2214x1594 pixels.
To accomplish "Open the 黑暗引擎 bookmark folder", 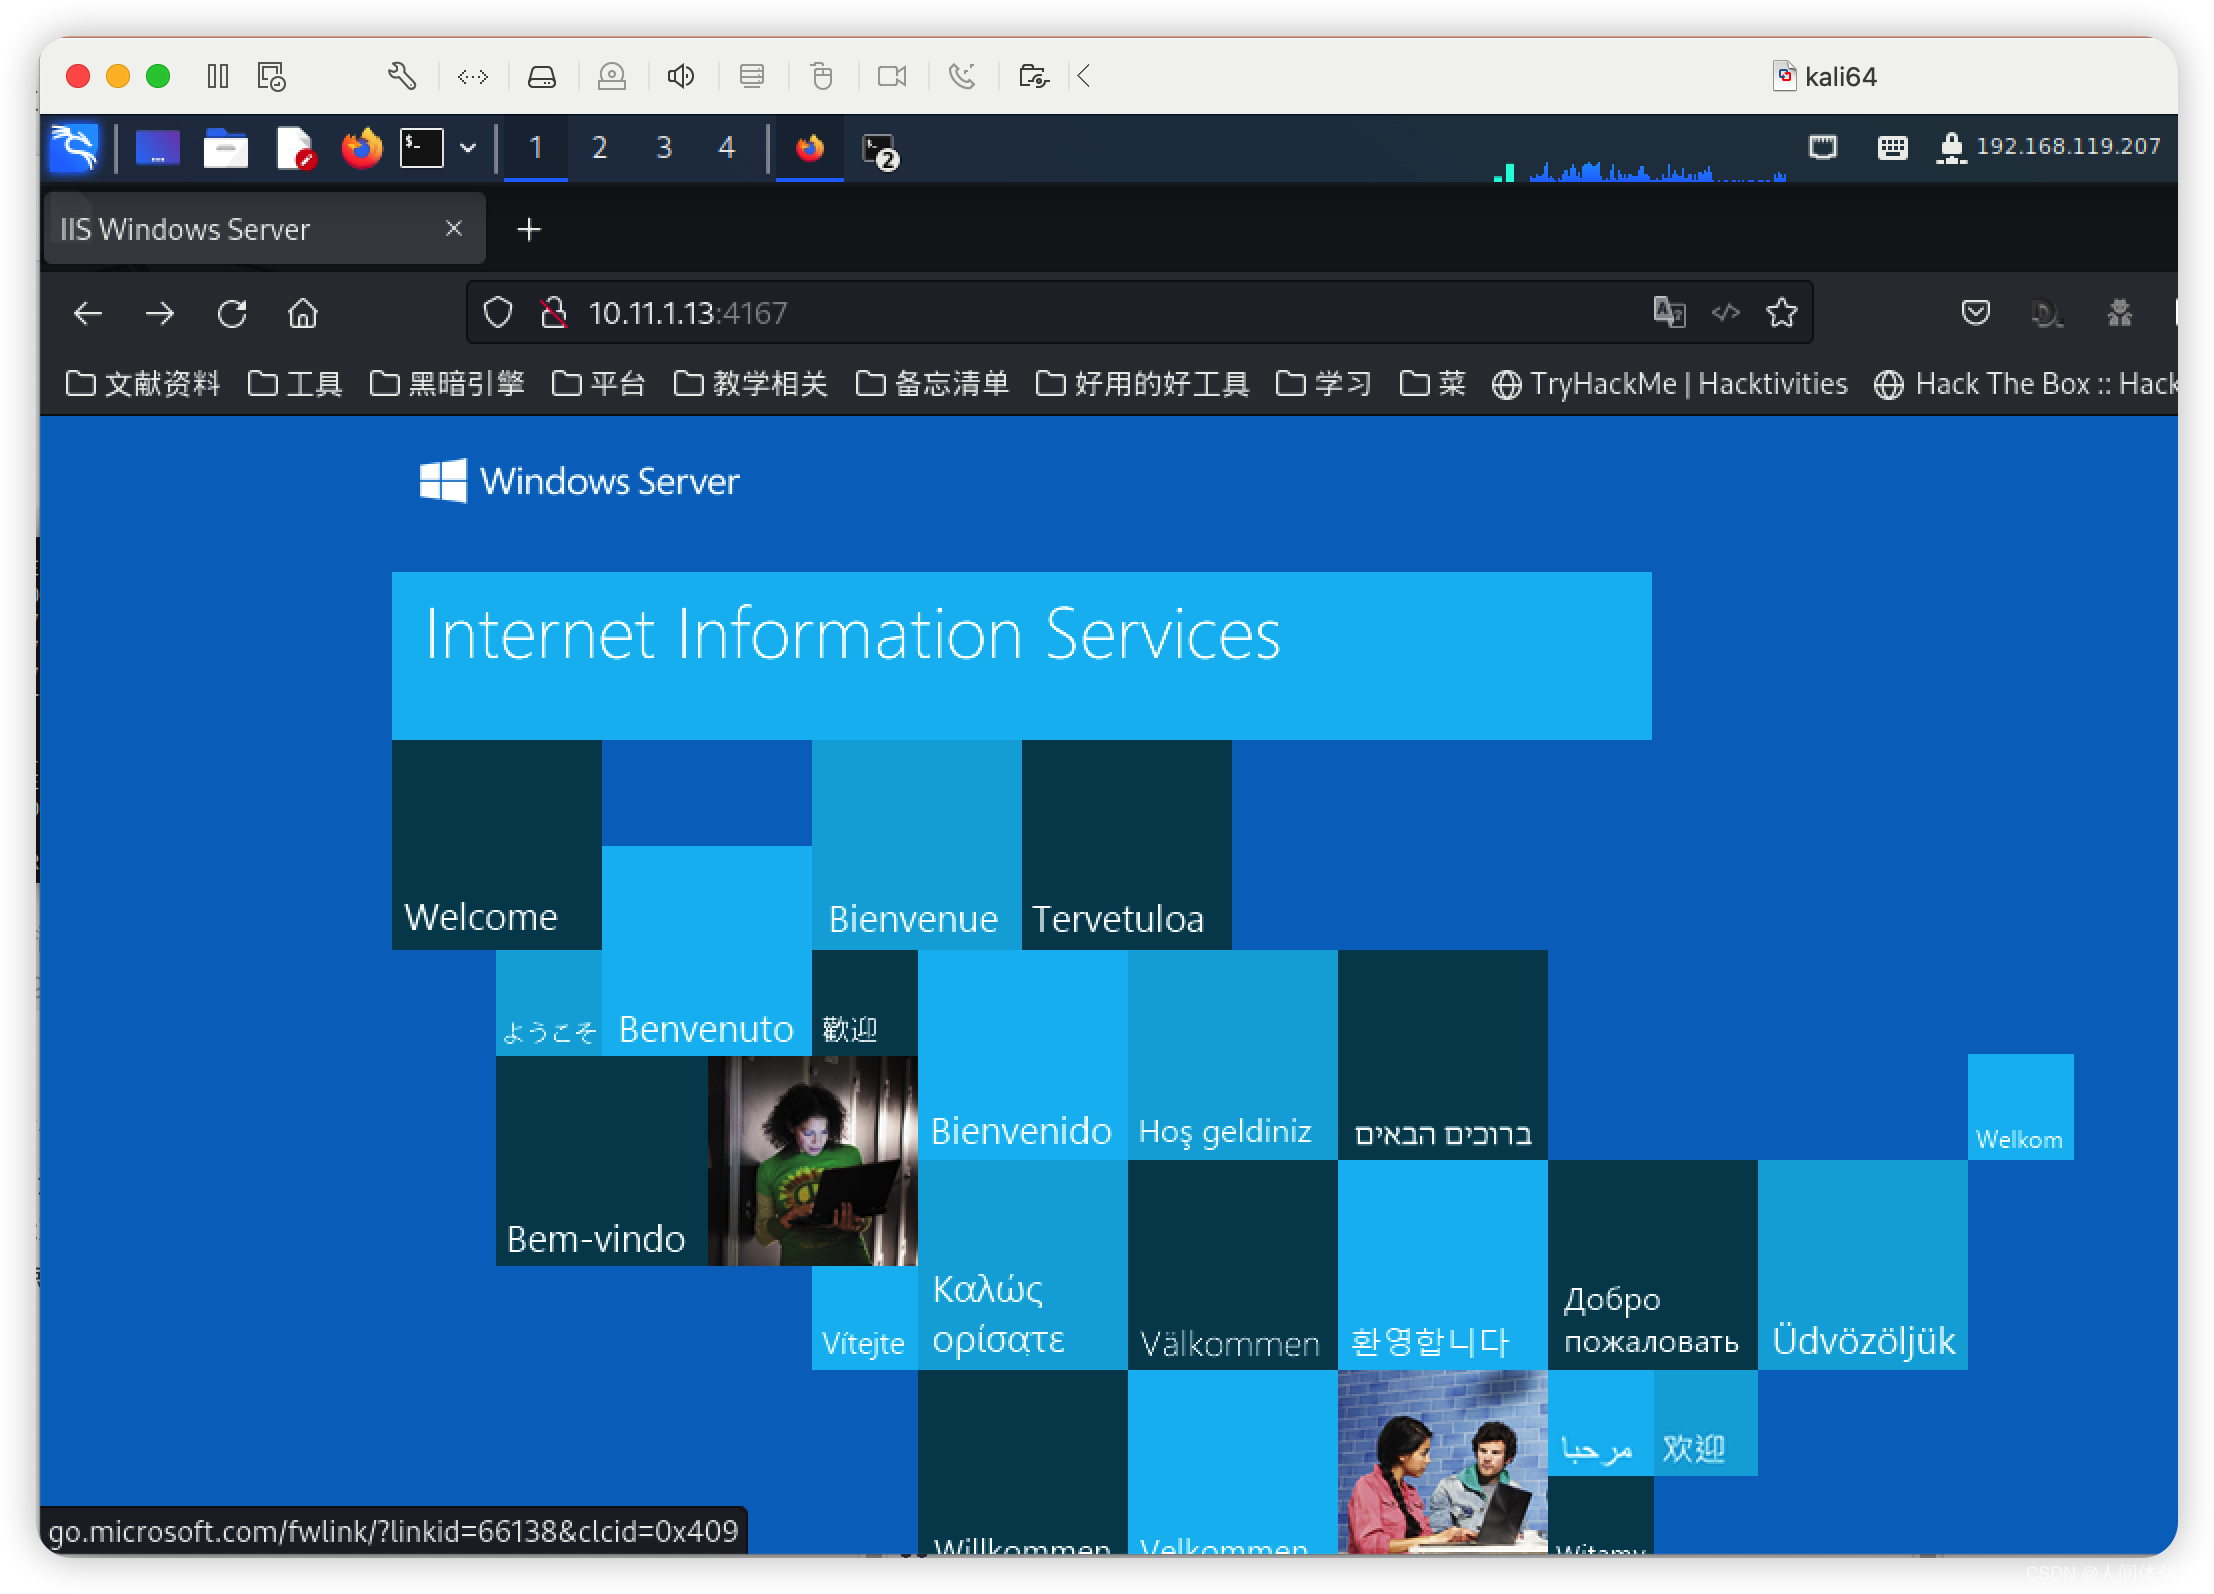I will [447, 384].
